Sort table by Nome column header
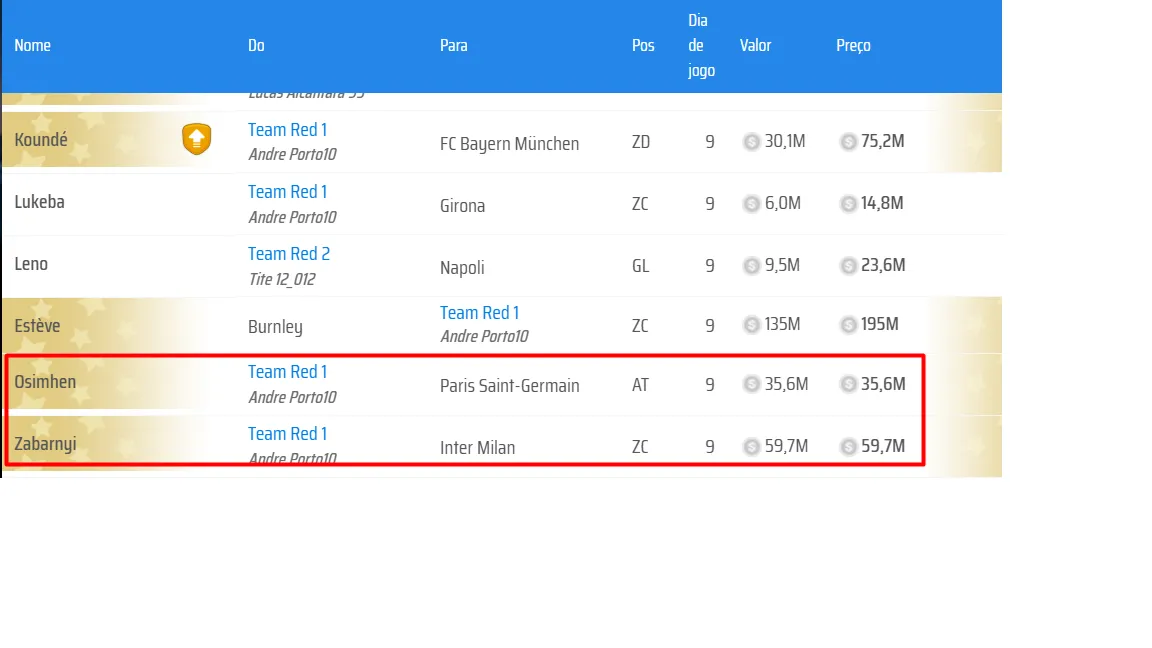 (32, 46)
